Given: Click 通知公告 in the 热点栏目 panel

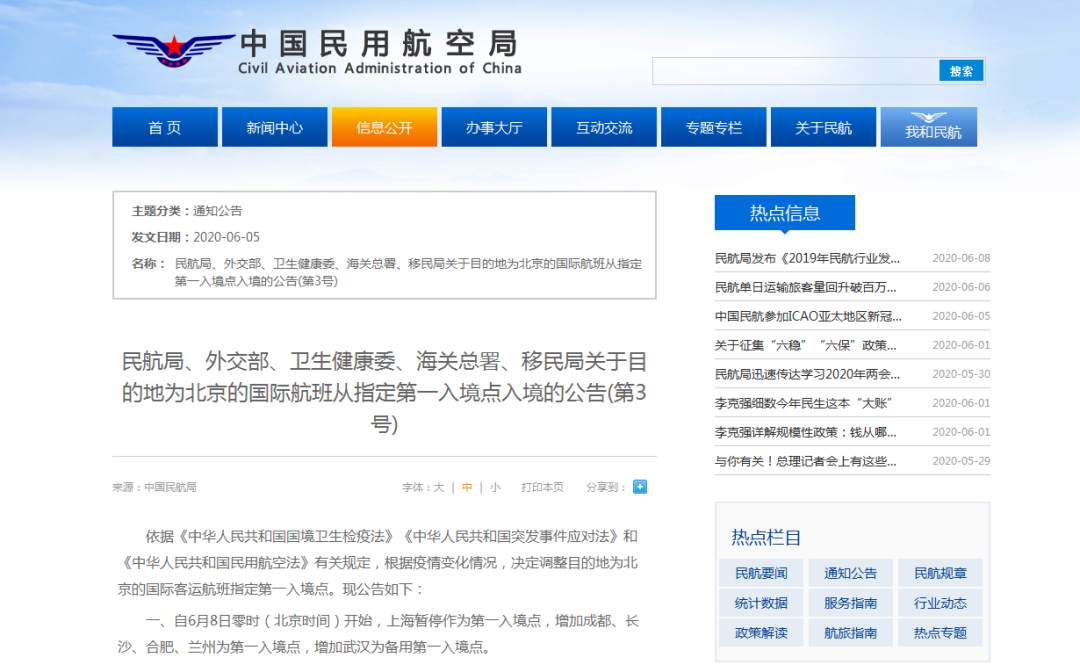Looking at the screenshot, I should (x=849, y=572).
